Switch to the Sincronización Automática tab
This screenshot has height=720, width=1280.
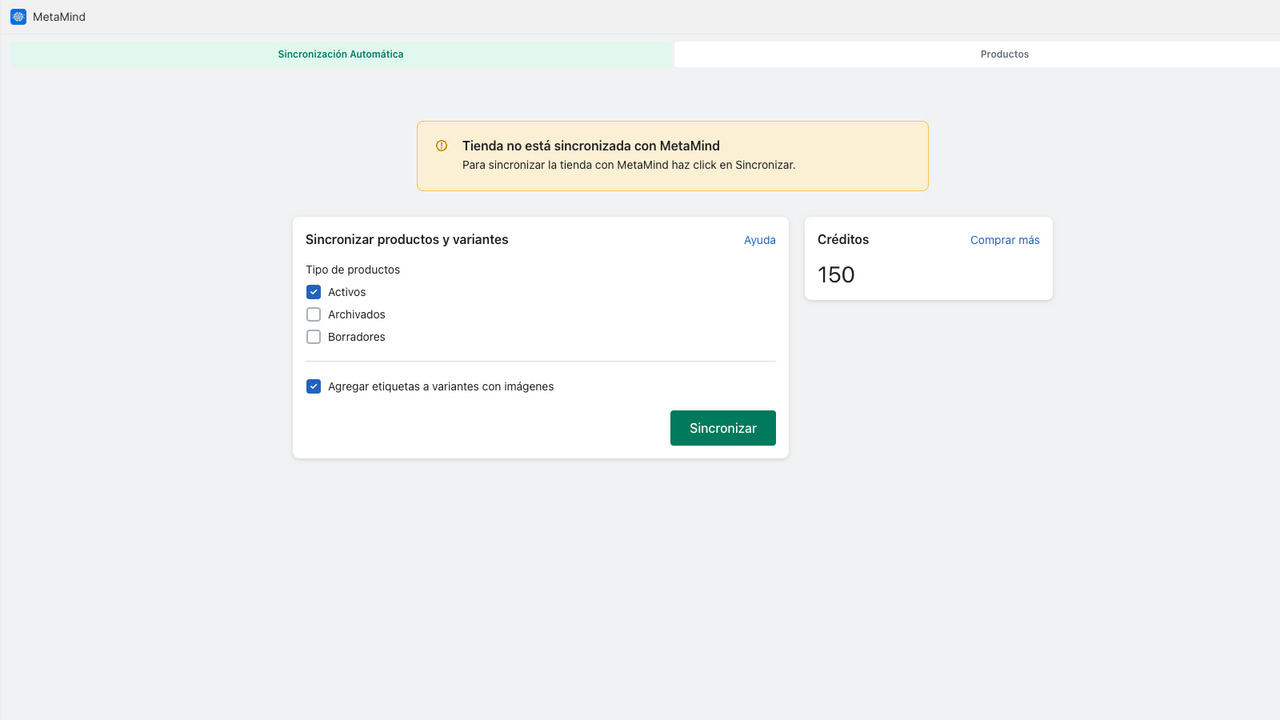click(342, 54)
